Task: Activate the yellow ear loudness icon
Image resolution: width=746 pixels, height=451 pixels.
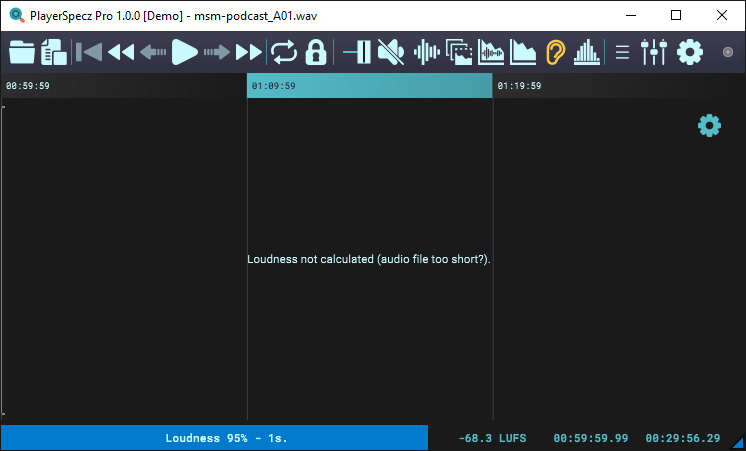Action: point(555,52)
